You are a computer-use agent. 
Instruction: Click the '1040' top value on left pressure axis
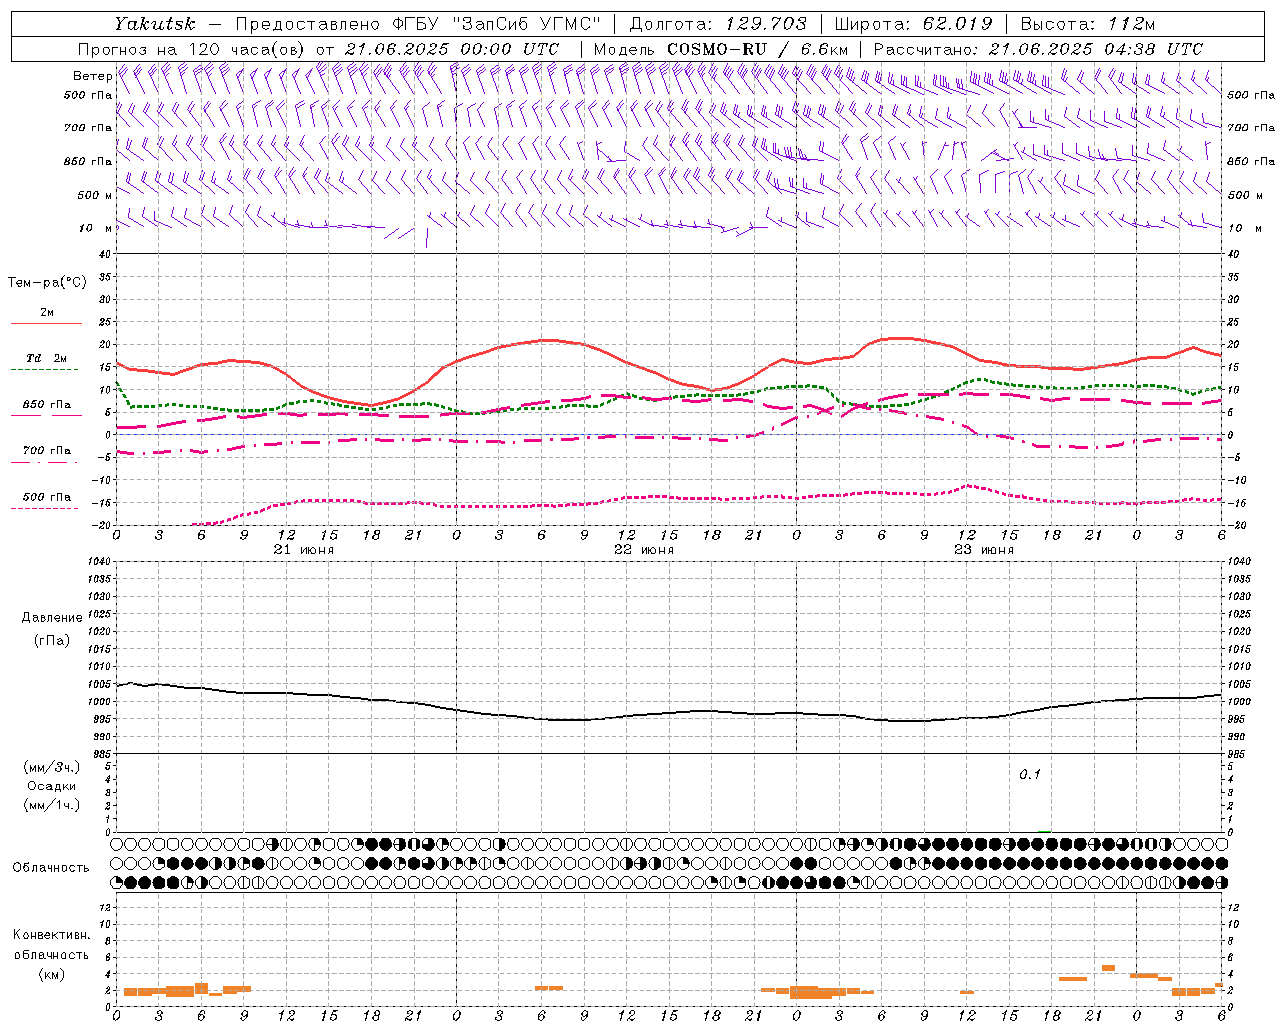click(x=99, y=562)
